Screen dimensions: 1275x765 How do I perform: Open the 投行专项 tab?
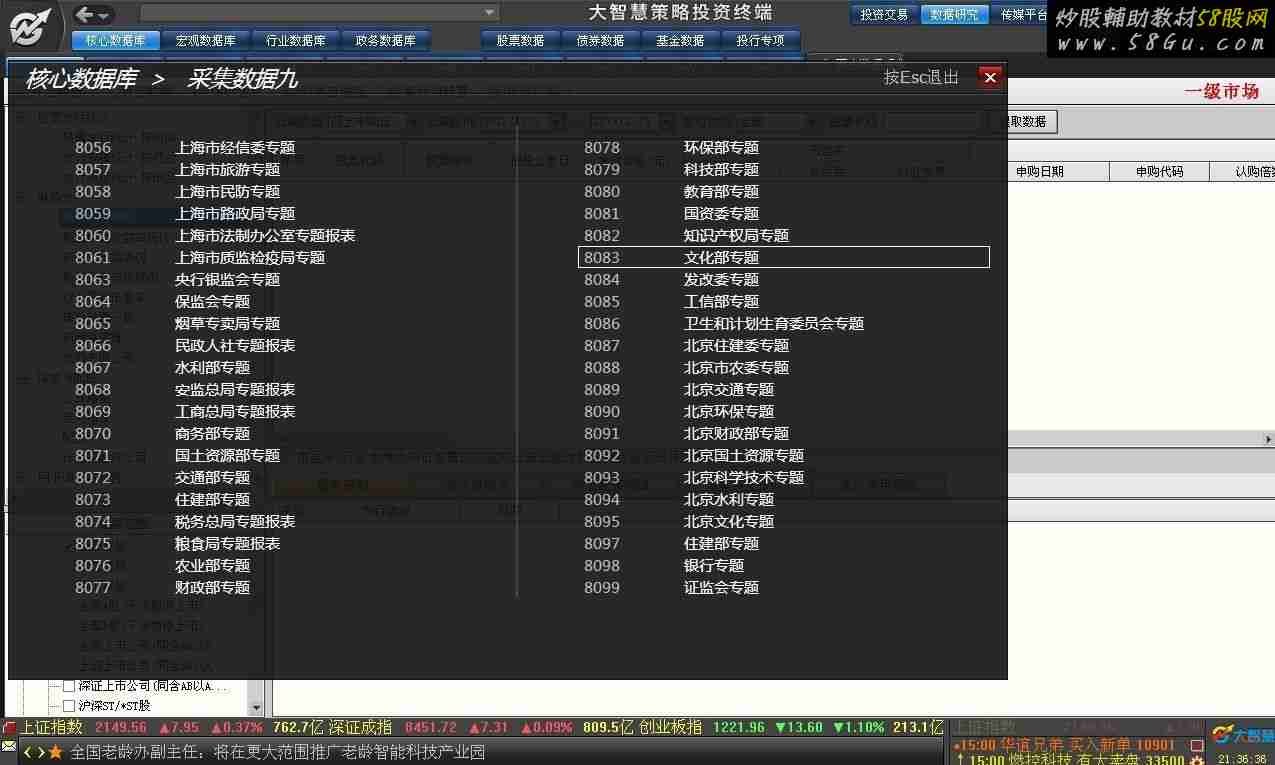pyautogui.click(x=761, y=40)
